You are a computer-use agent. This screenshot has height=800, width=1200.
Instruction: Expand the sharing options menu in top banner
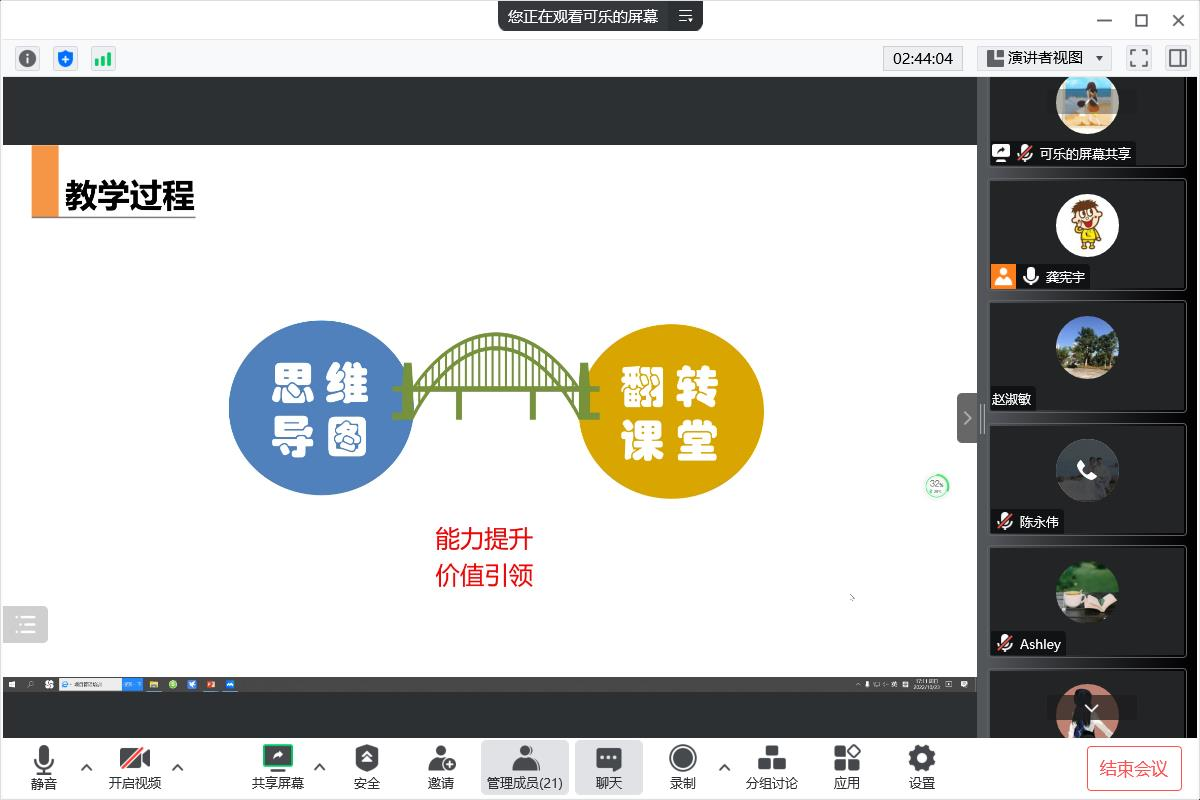coord(685,16)
